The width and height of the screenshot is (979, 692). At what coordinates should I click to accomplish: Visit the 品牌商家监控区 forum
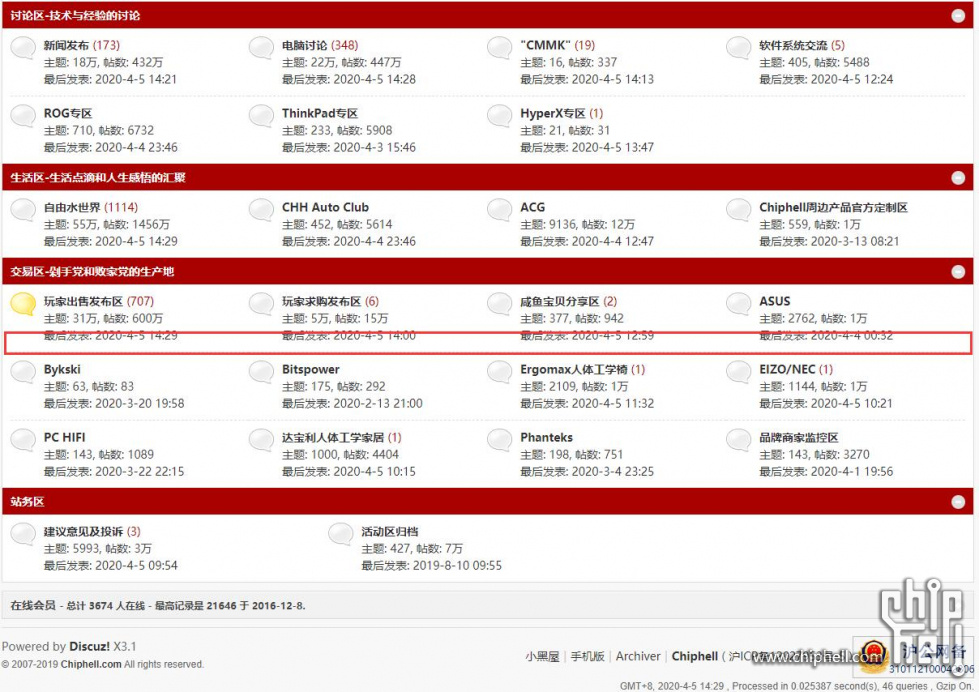799,438
